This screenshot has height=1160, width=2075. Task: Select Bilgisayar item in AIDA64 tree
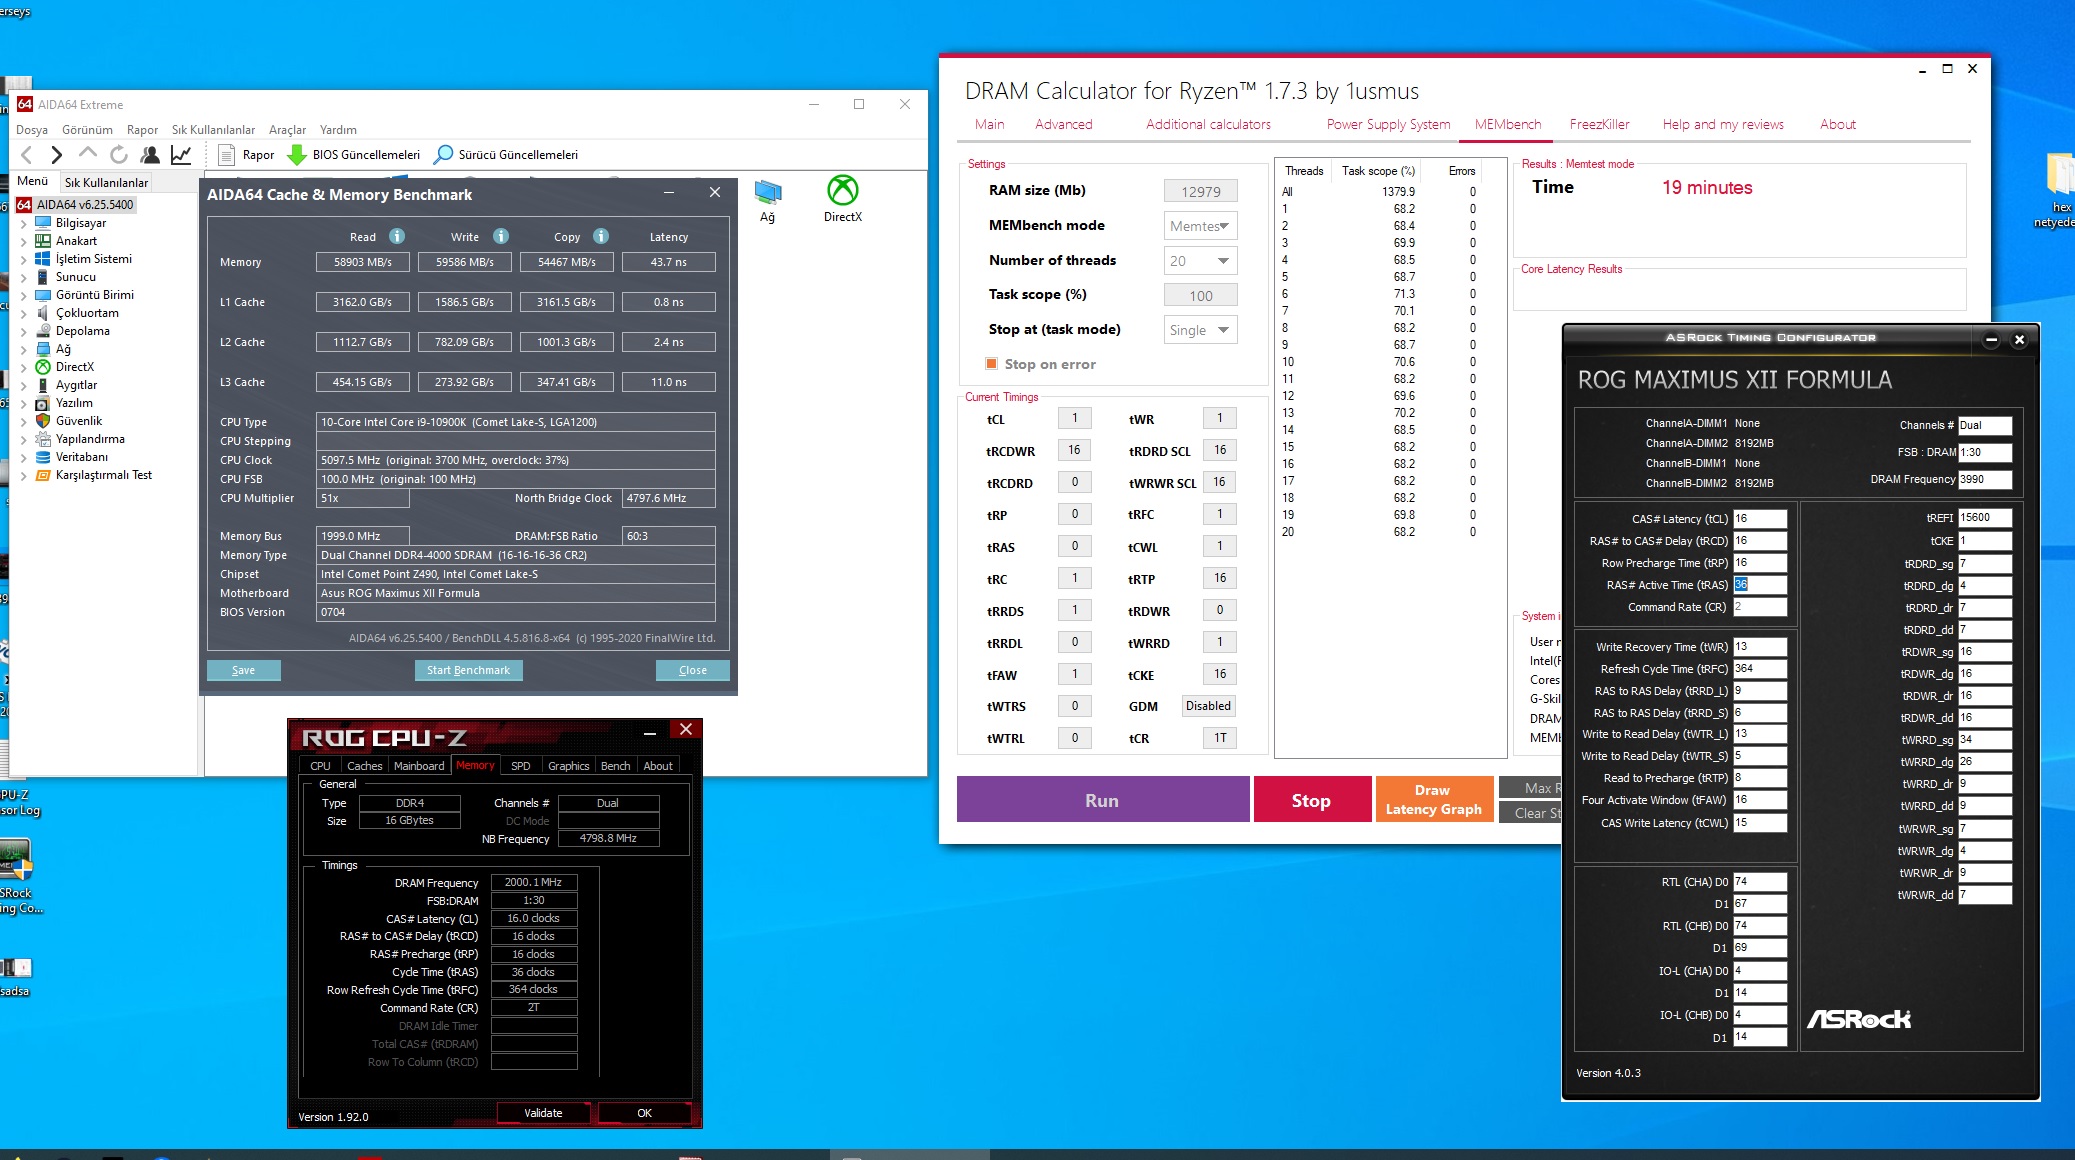[81, 223]
